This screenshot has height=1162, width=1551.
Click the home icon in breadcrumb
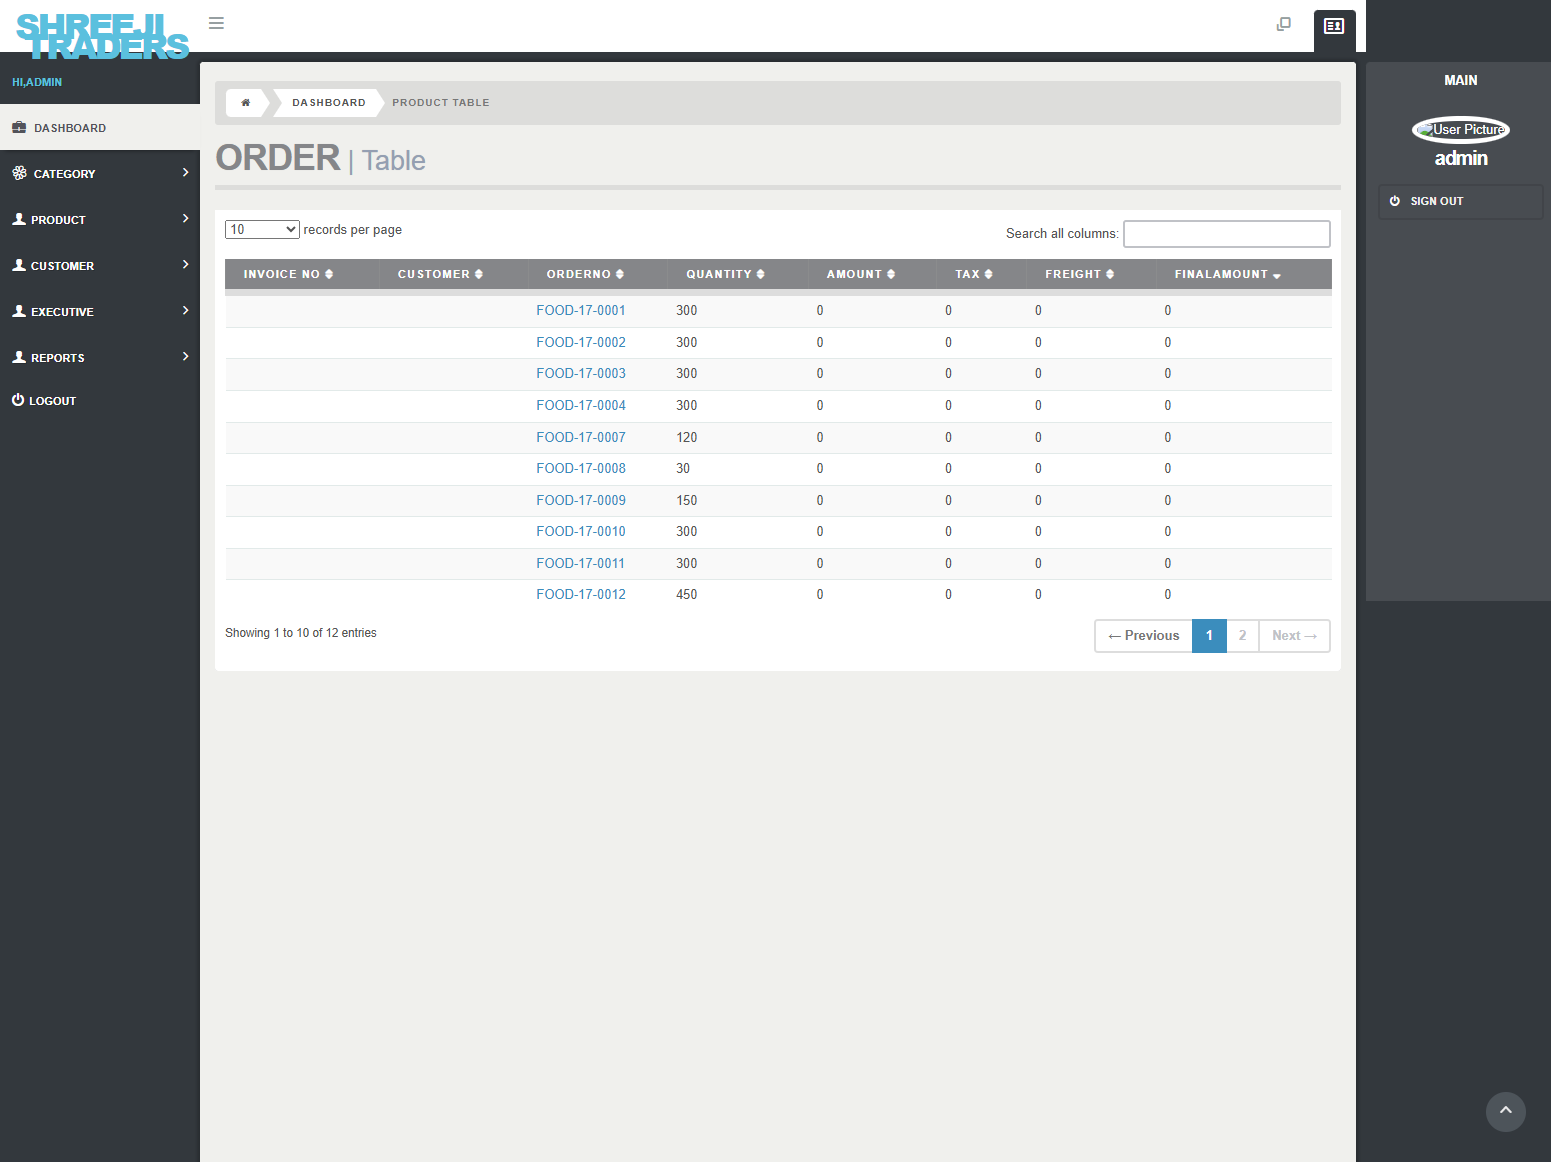click(x=246, y=103)
